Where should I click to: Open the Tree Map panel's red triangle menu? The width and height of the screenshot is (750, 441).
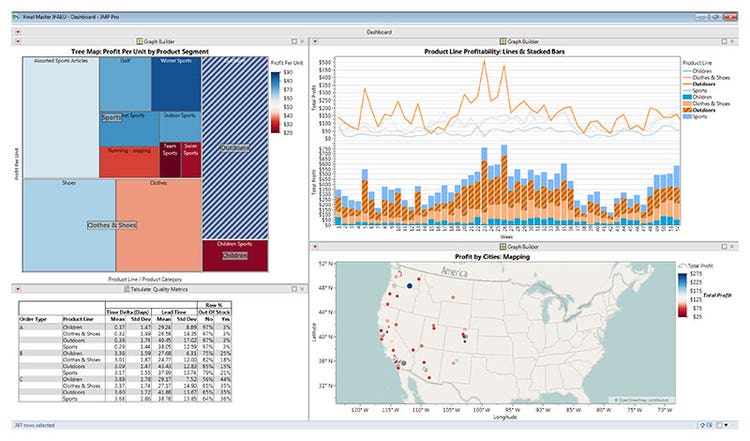coord(18,41)
